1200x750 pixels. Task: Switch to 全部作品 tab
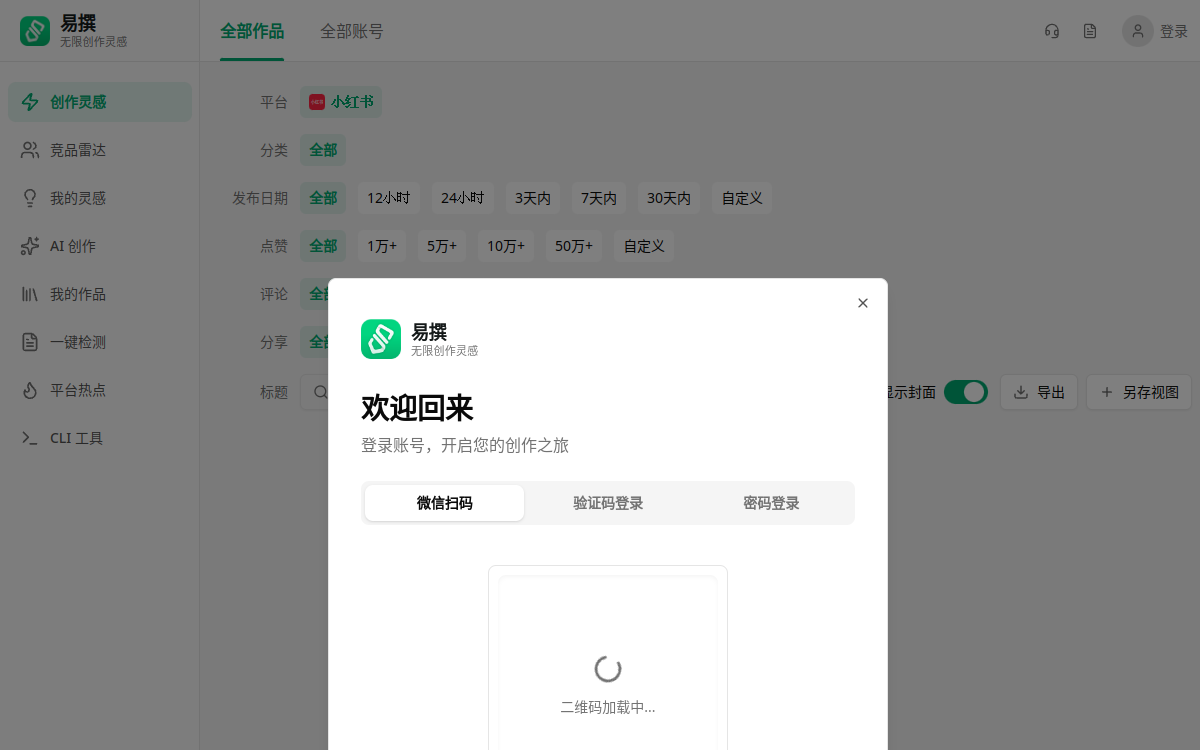tap(252, 31)
